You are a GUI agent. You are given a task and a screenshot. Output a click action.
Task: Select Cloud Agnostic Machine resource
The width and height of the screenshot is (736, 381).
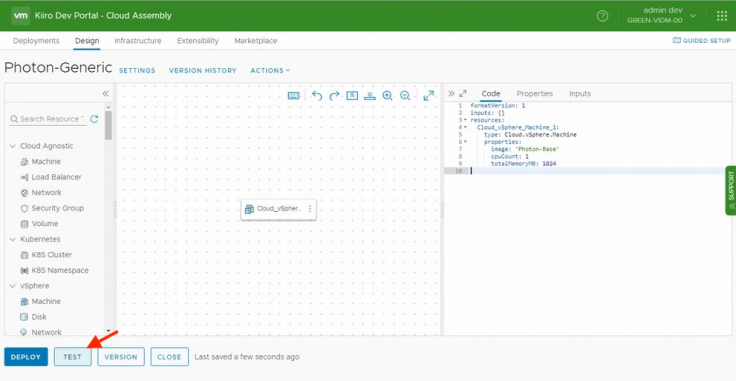(x=46, y=161)
